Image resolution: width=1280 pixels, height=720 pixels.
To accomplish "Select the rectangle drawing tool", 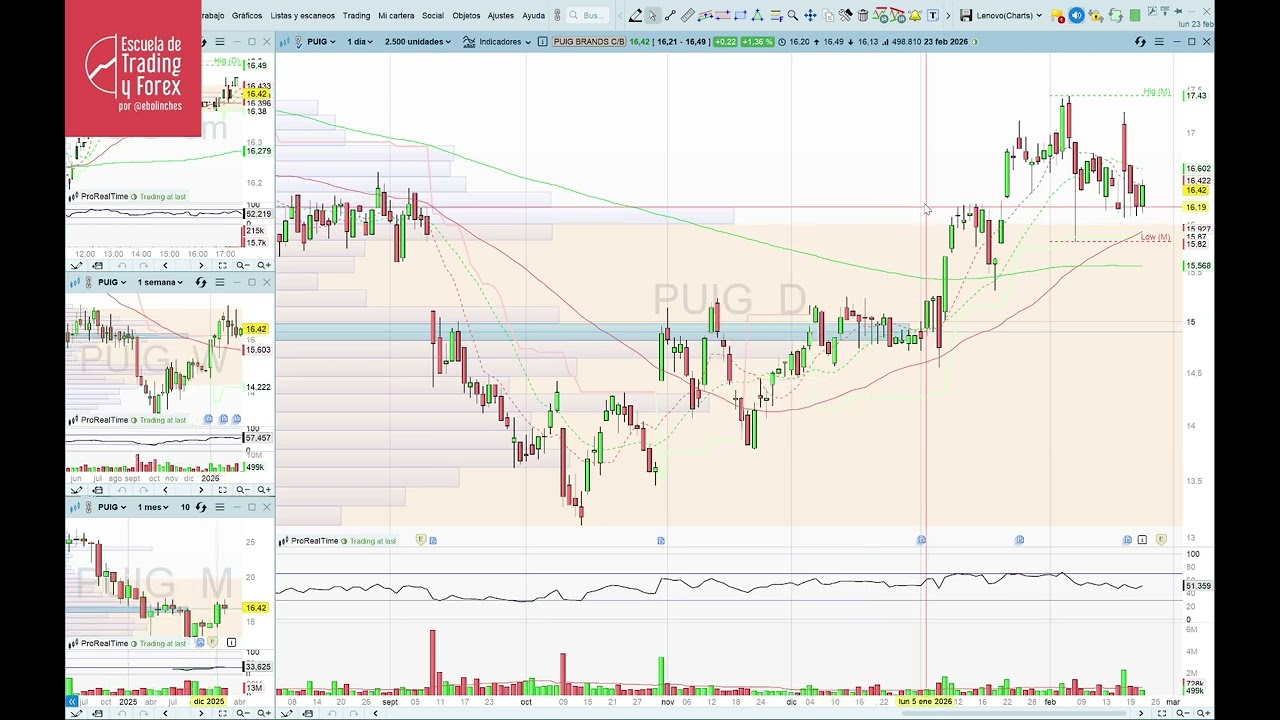I will tap(740, 15).
